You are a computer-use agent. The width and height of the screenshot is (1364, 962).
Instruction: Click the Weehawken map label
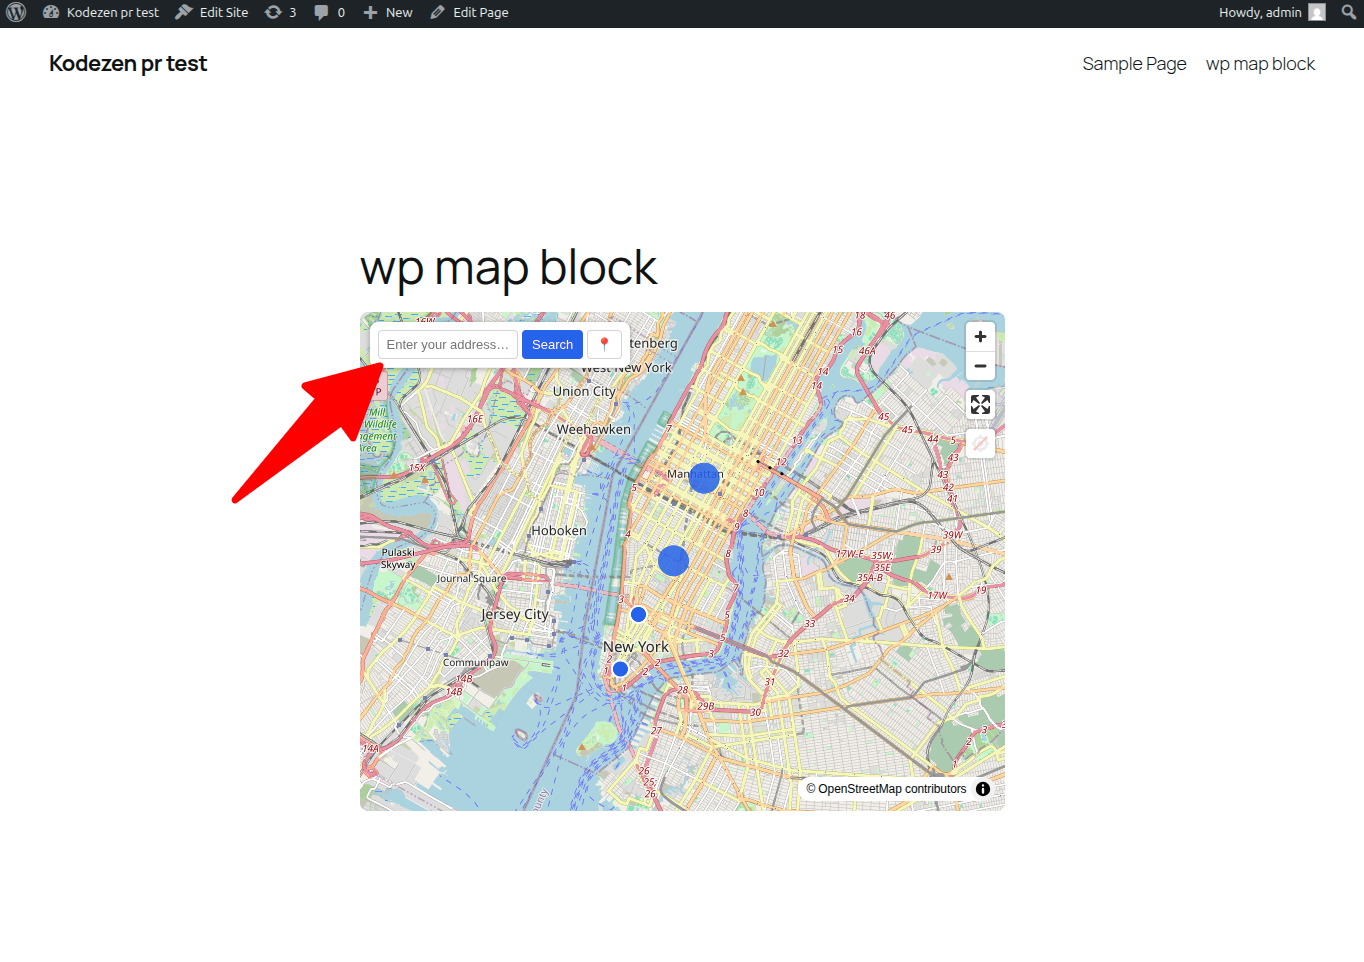point(594,430)
